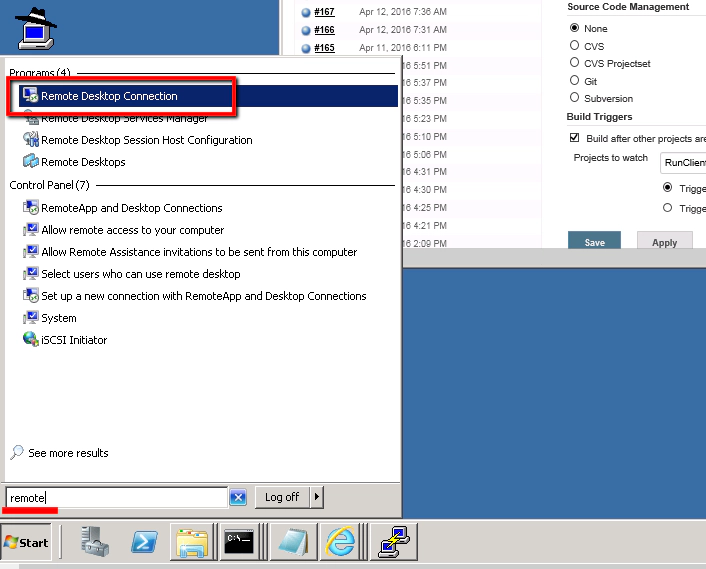Click the Save button
The image size is (706, 569).
594,240
